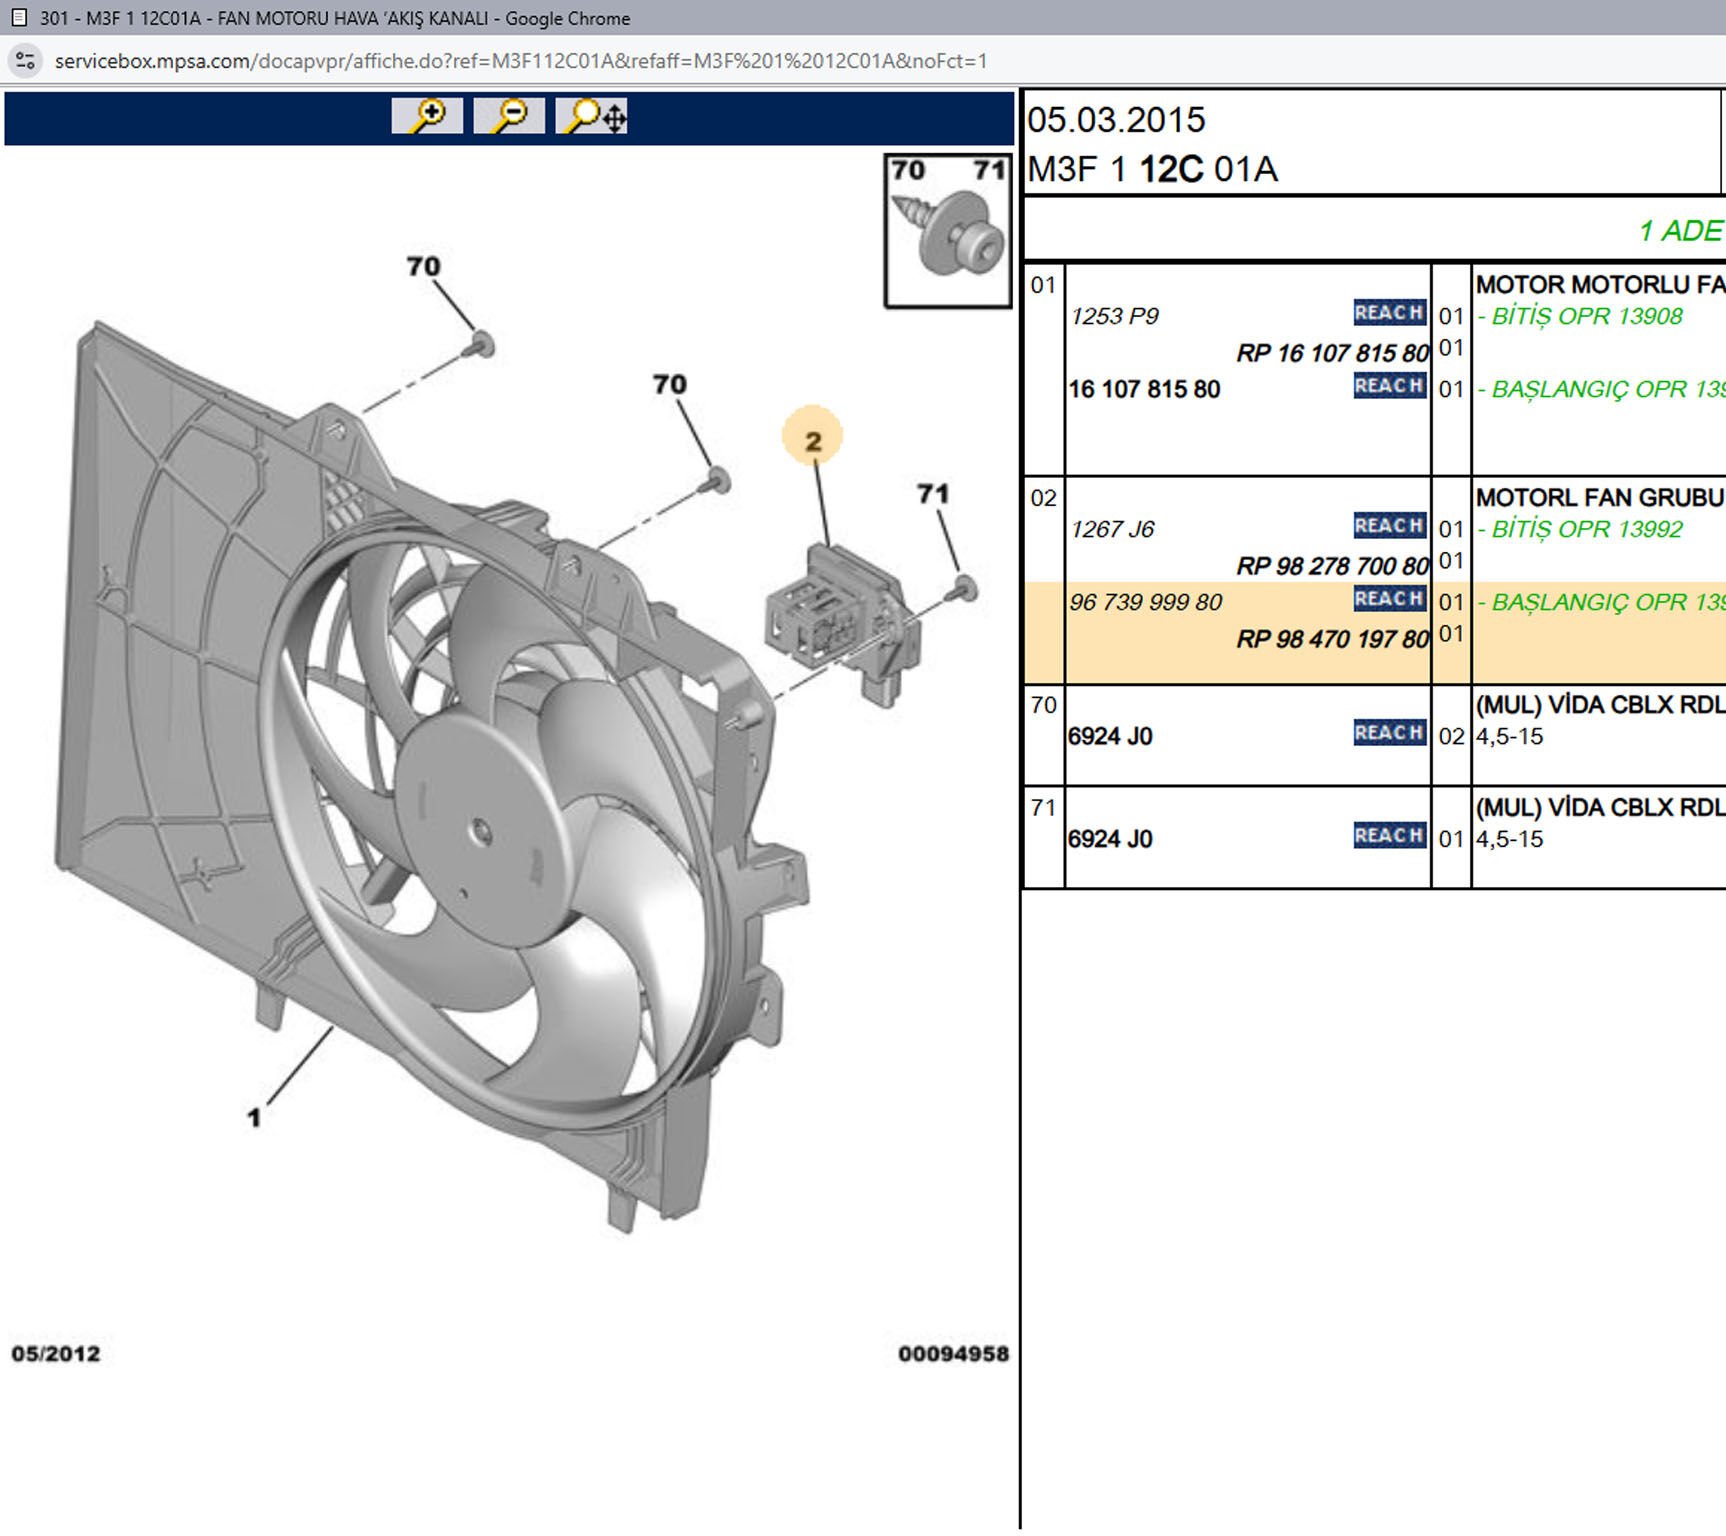This screenshot has height=1536, width=1726.
Task: Click part number 1267 J6
Action: coord(1112,530)
